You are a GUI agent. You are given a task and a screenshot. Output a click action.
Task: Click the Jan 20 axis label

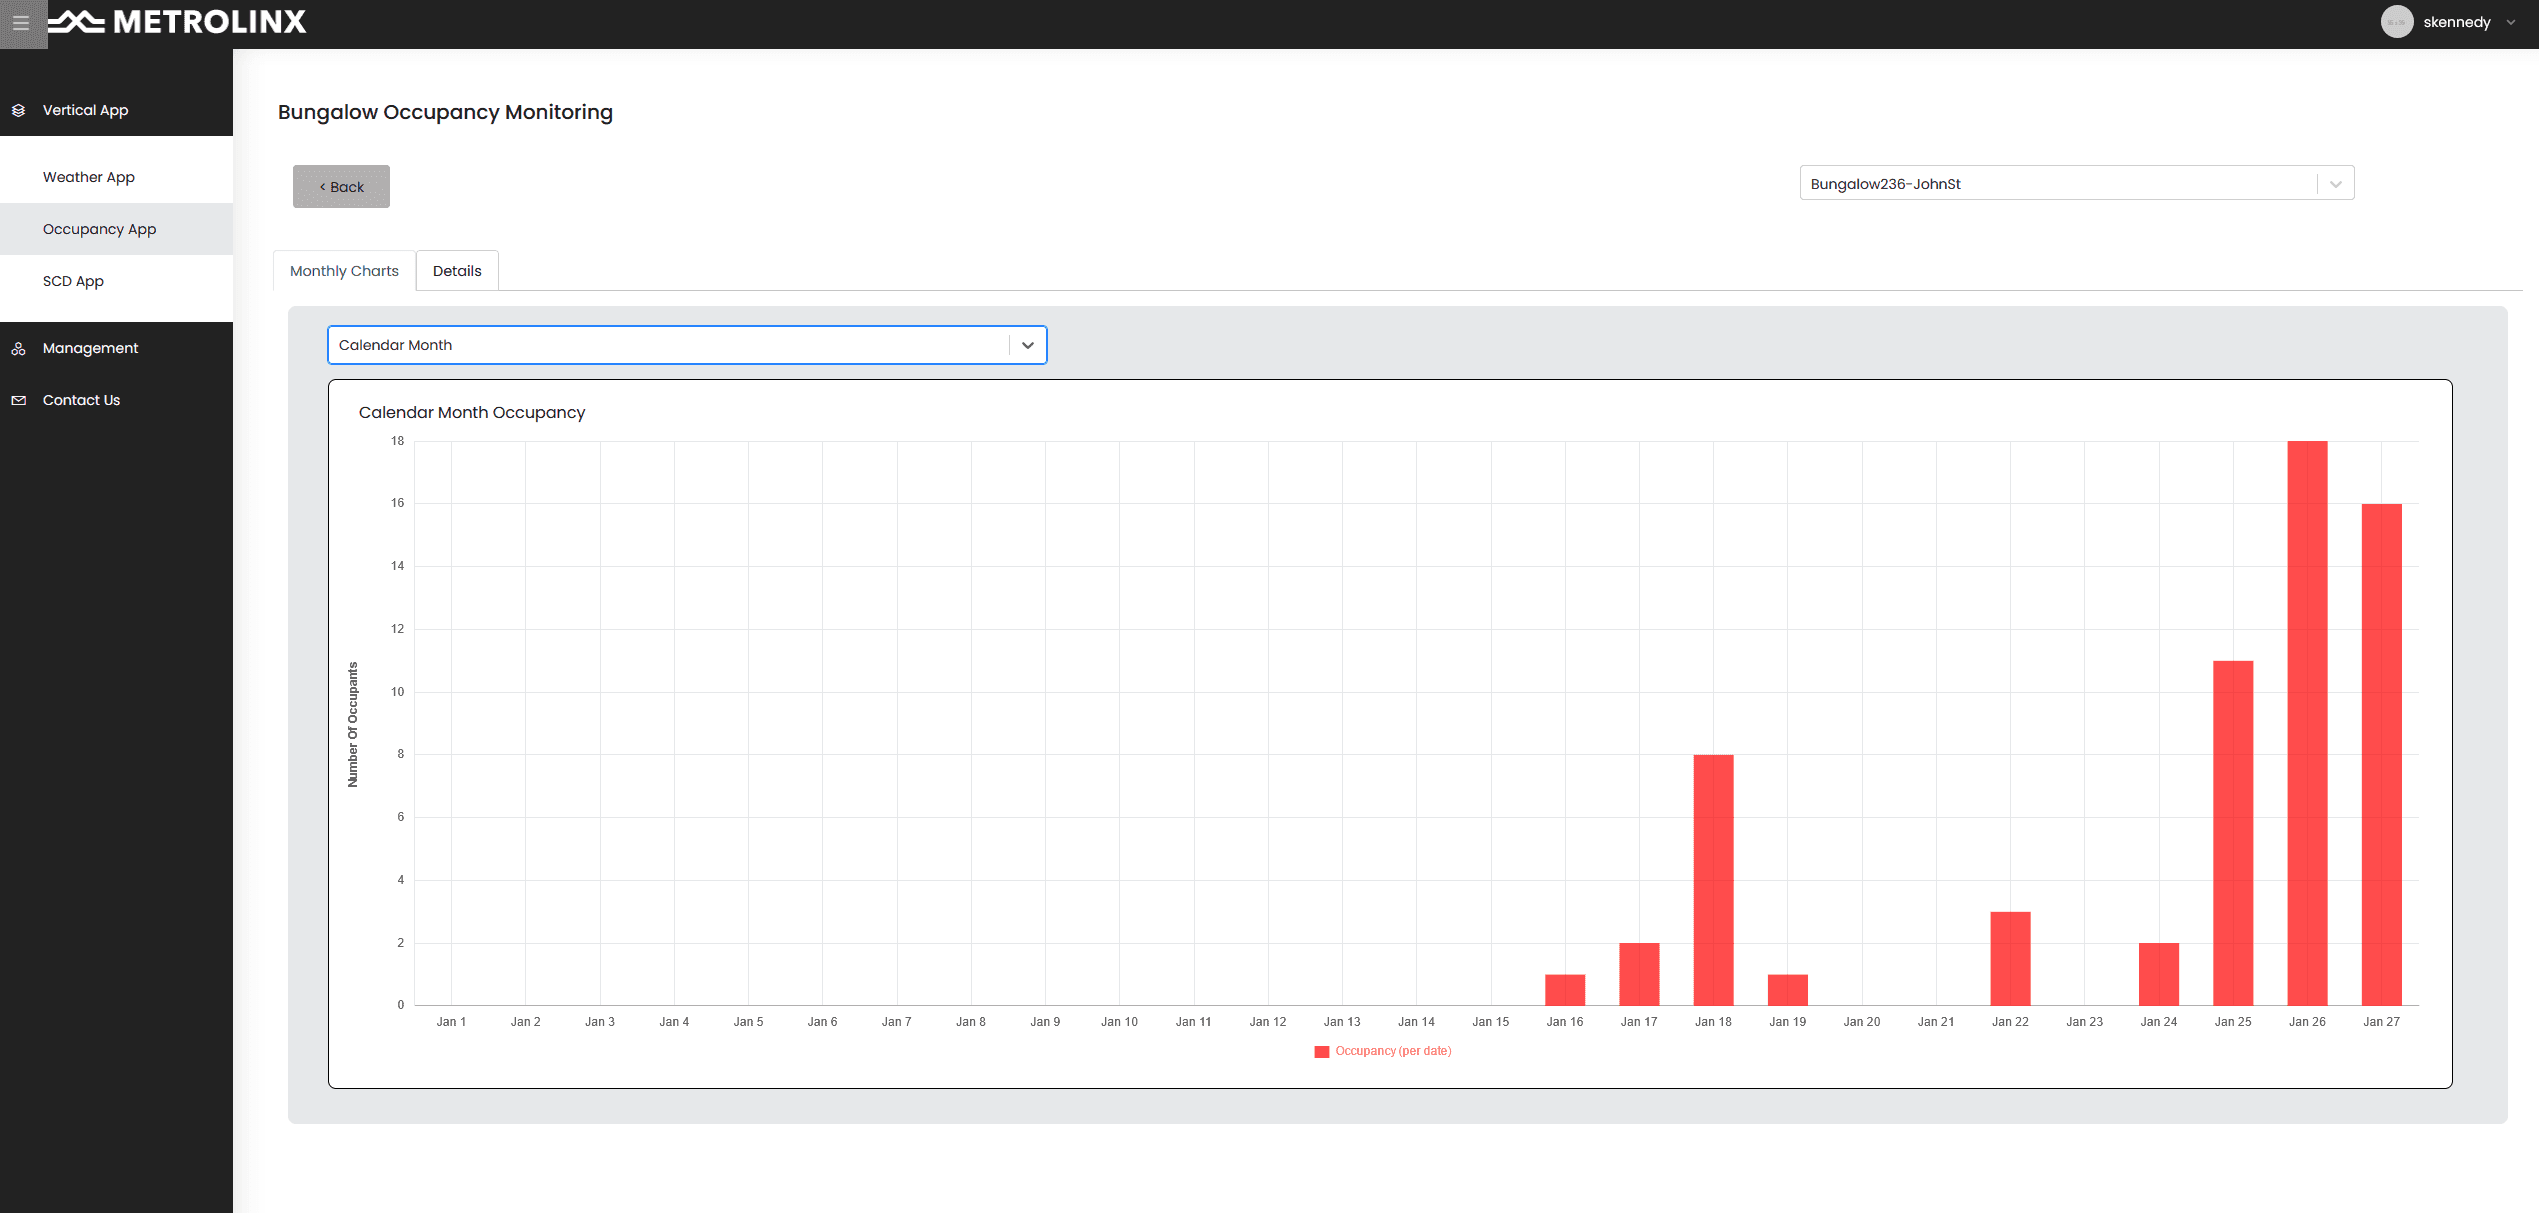coord(1862,1022)
